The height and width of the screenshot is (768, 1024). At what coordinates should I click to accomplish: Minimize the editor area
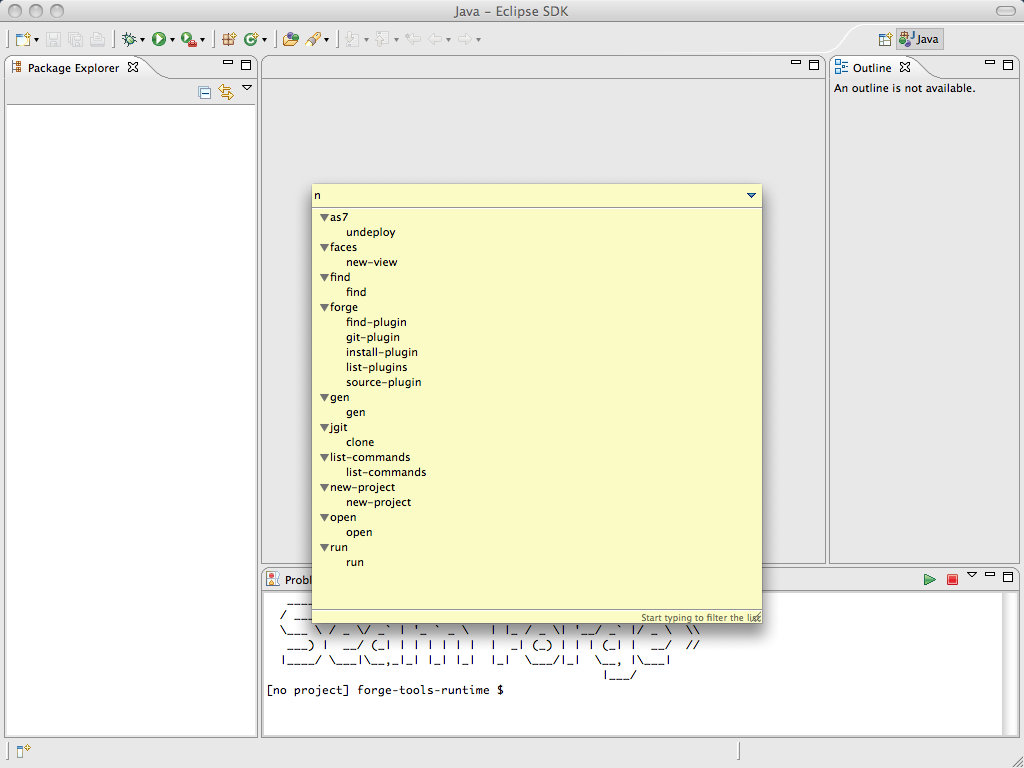tap(795, 63)
